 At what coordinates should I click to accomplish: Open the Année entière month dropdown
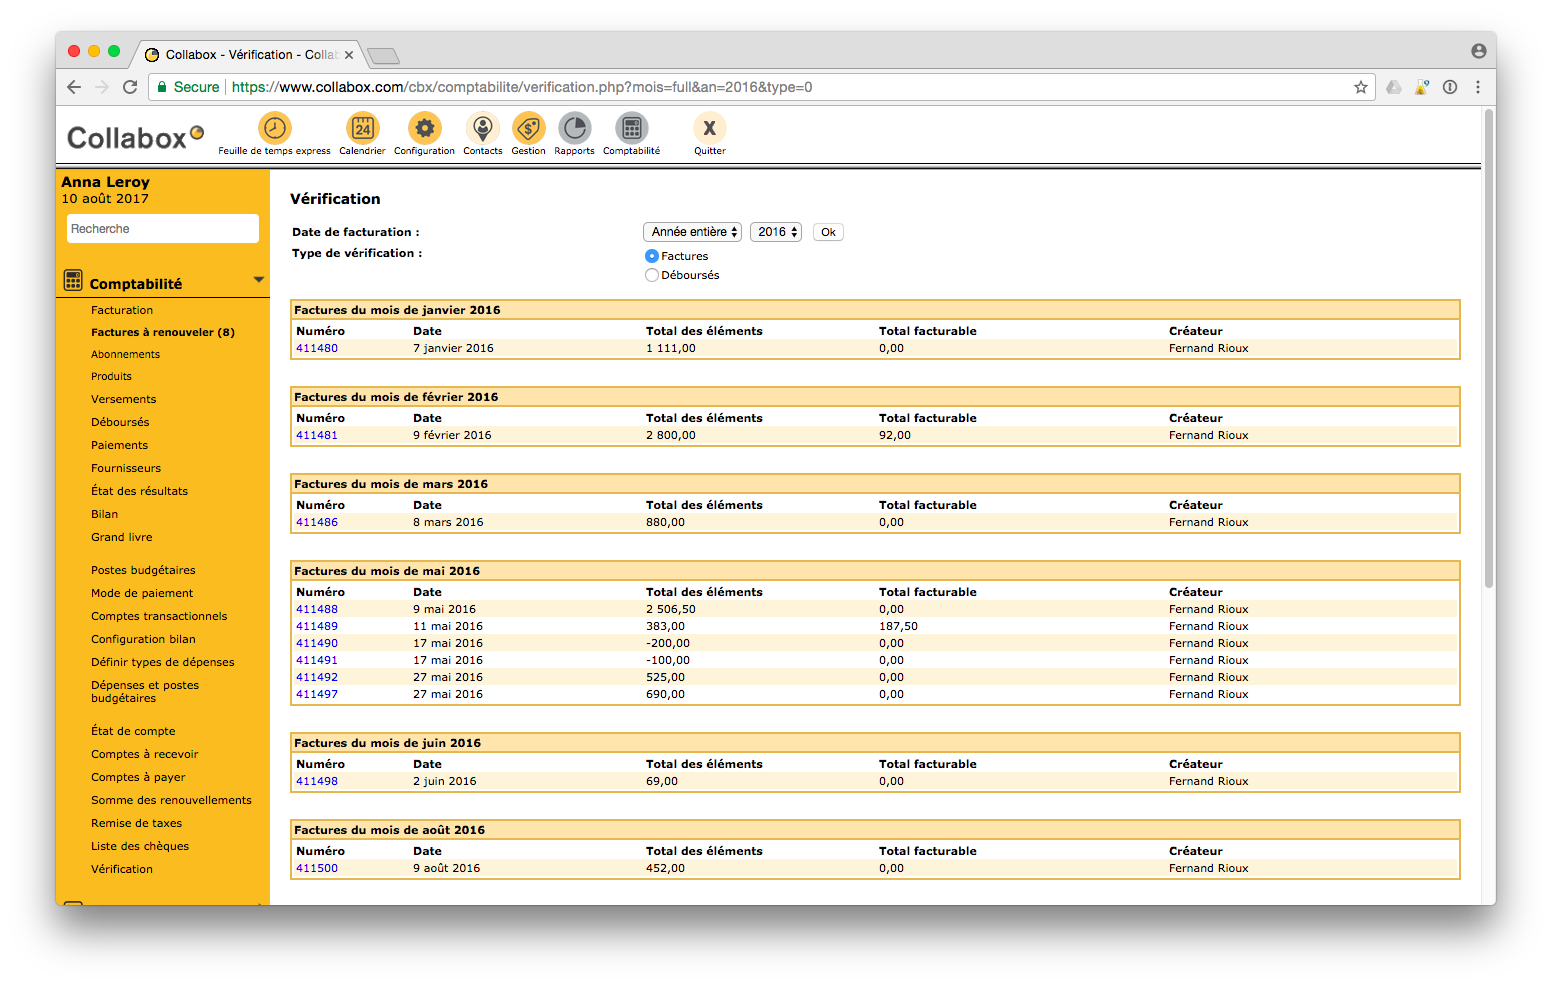[692, 232]
